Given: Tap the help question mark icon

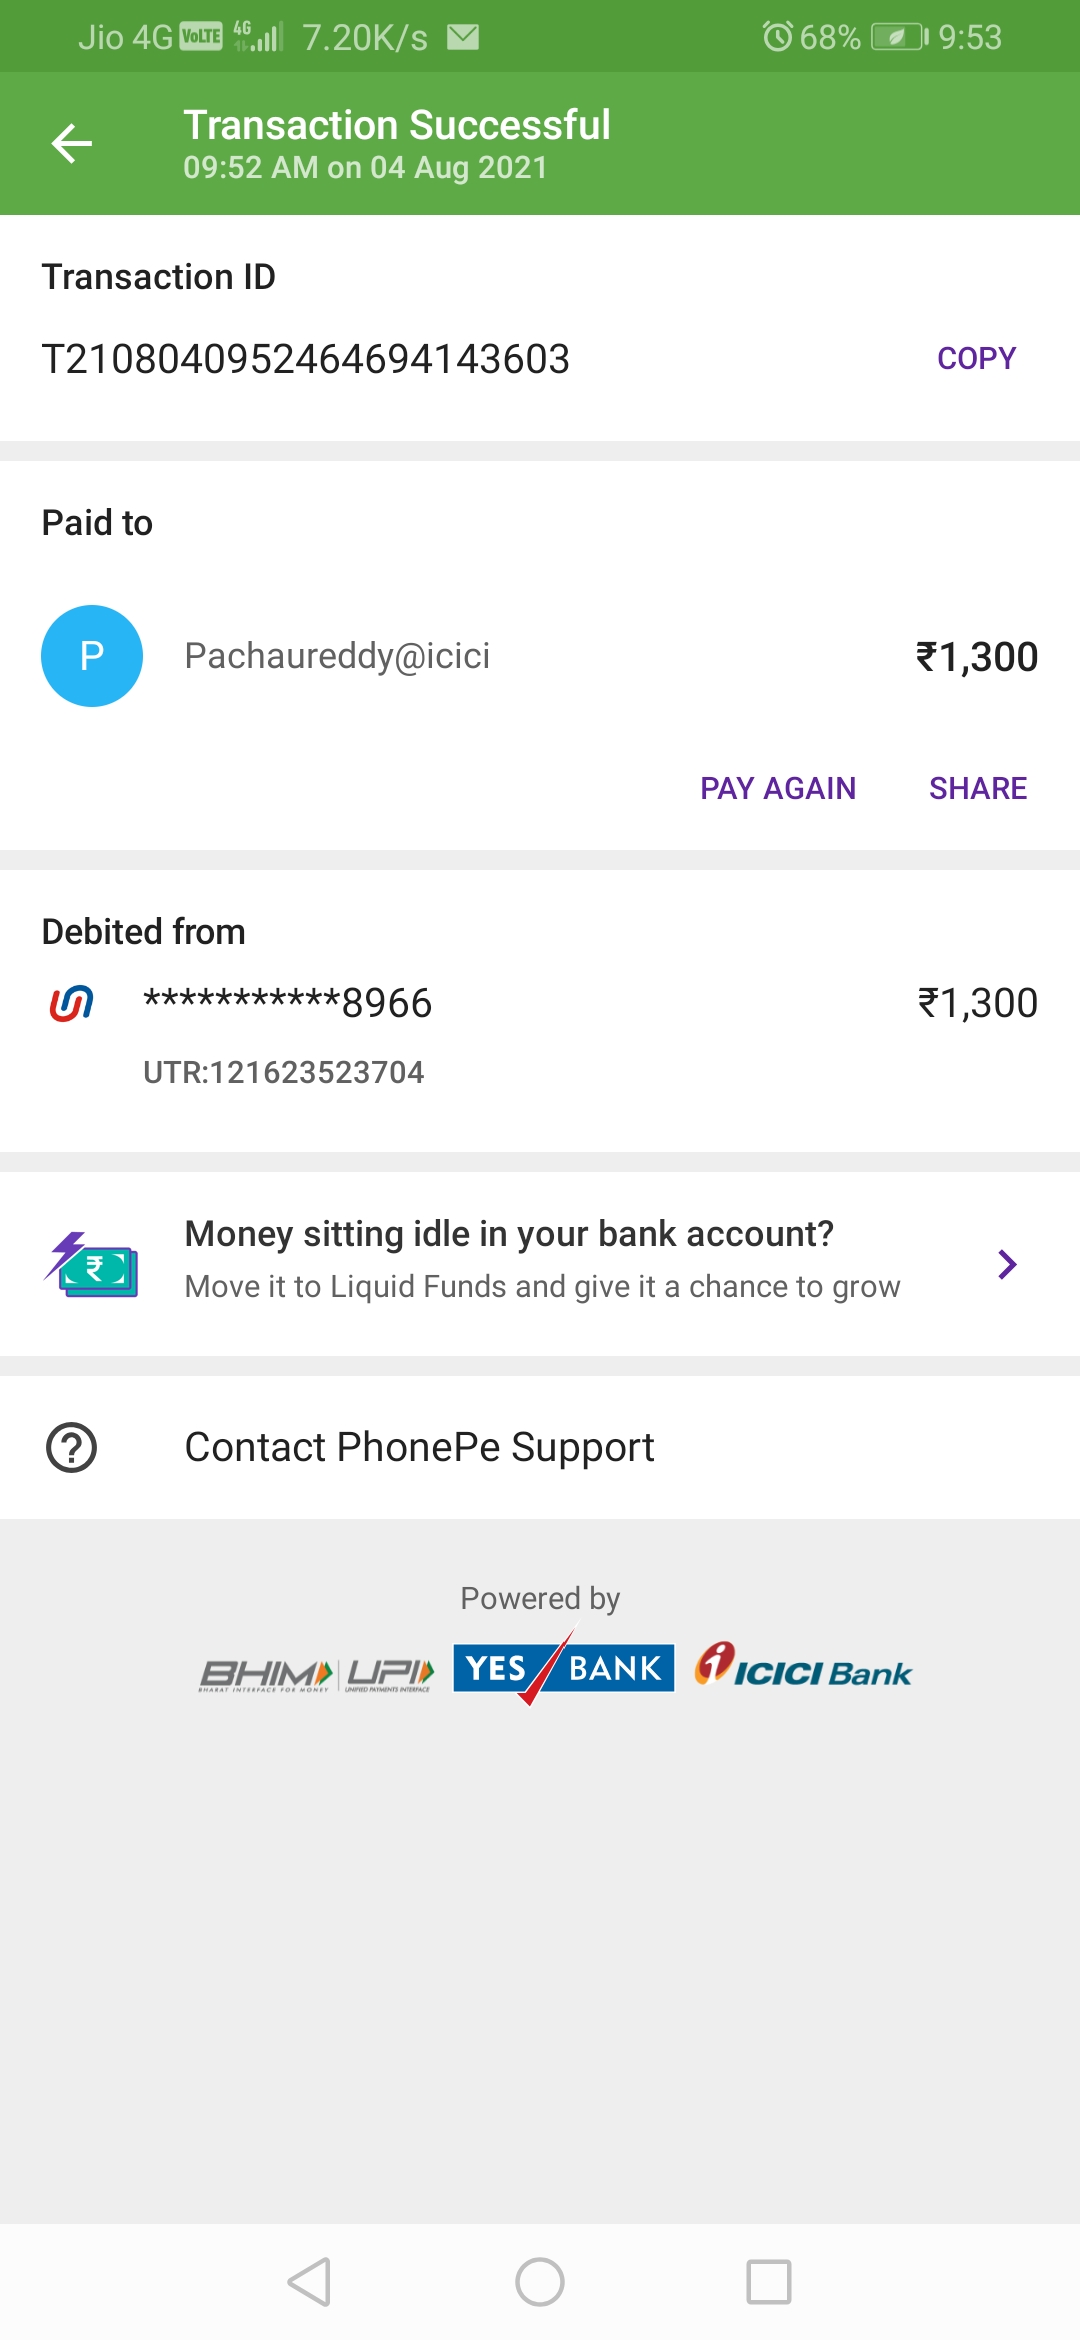Looking at the screenshot, I should (72, 1447).
